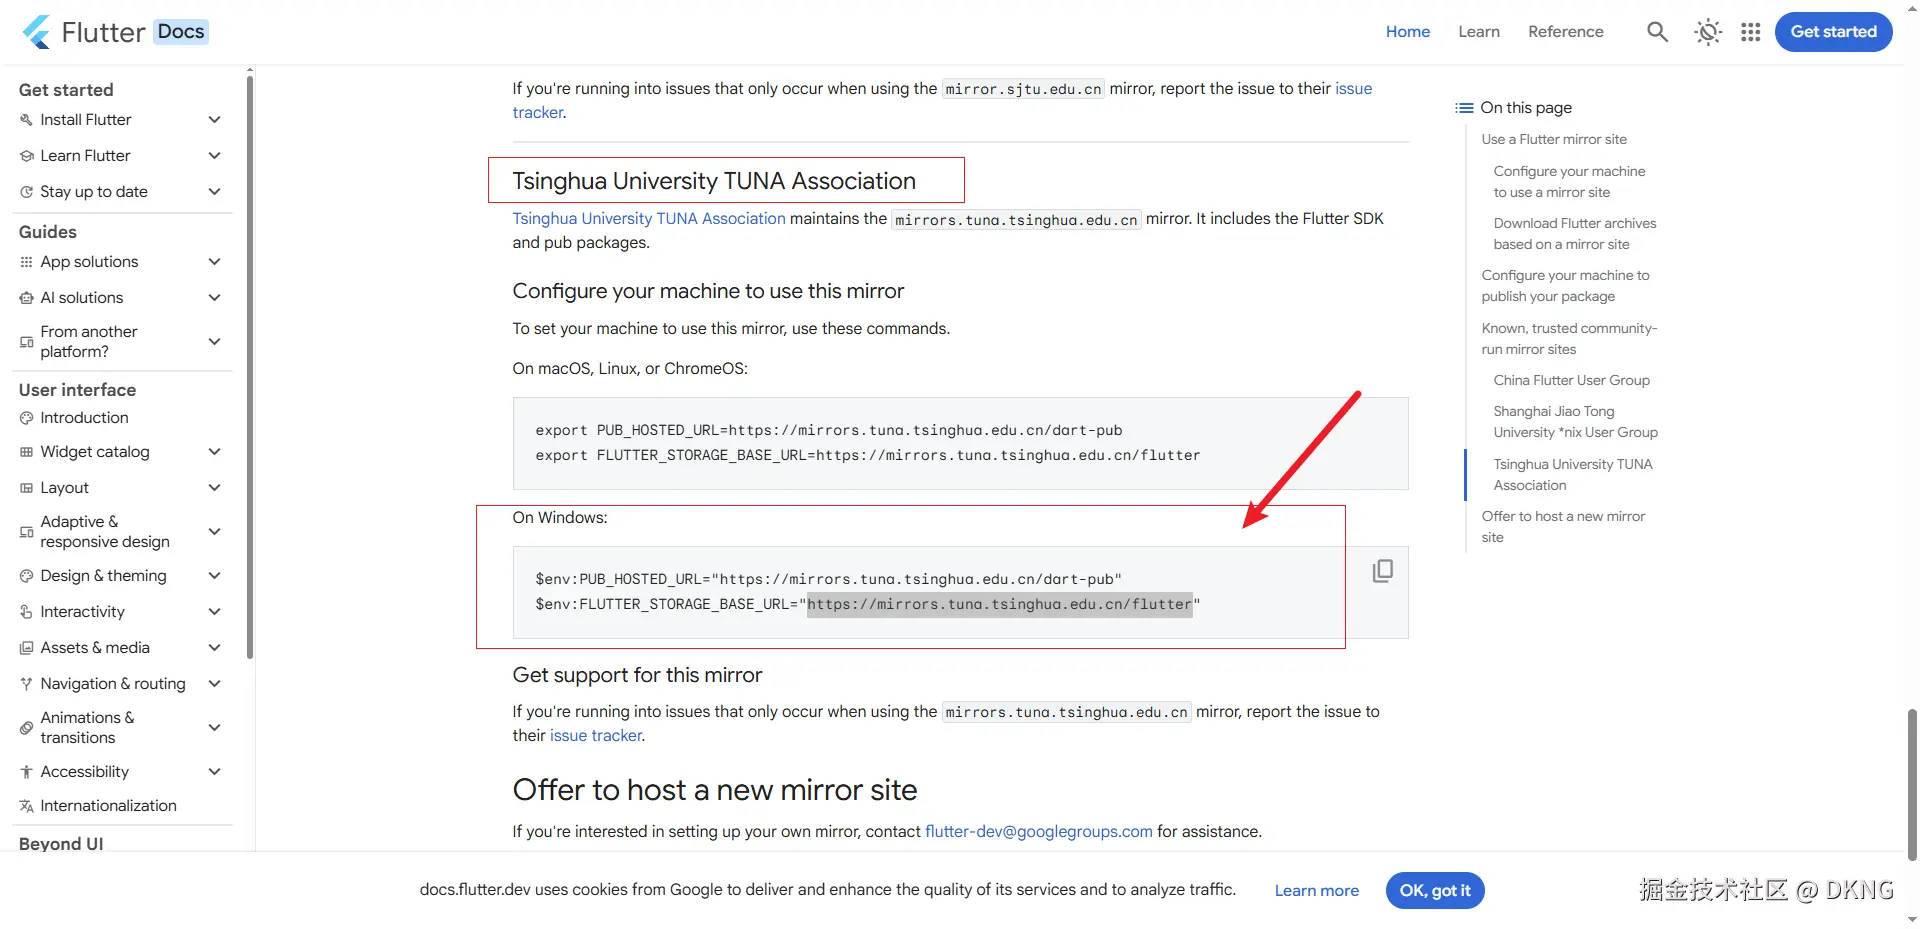1920x929 pixels.
Task: Click the left sidebar scrollbar
Action: point(250,365)
